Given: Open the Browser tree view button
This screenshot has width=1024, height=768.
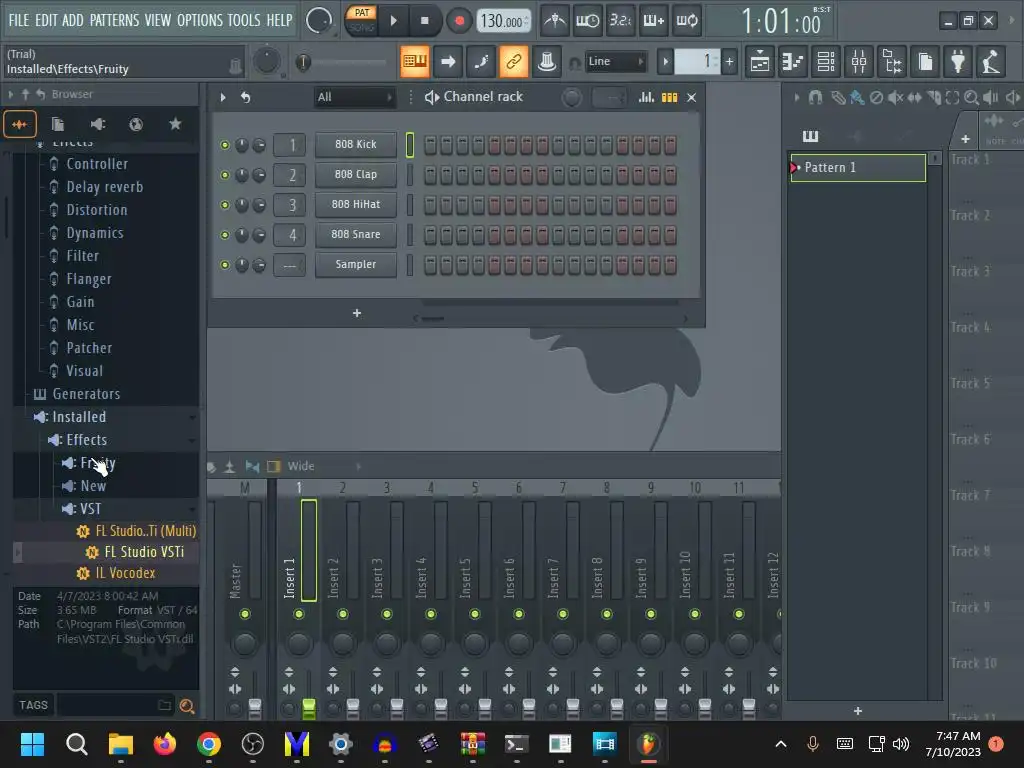Looking at the screenshot, I should pos(892,62).
